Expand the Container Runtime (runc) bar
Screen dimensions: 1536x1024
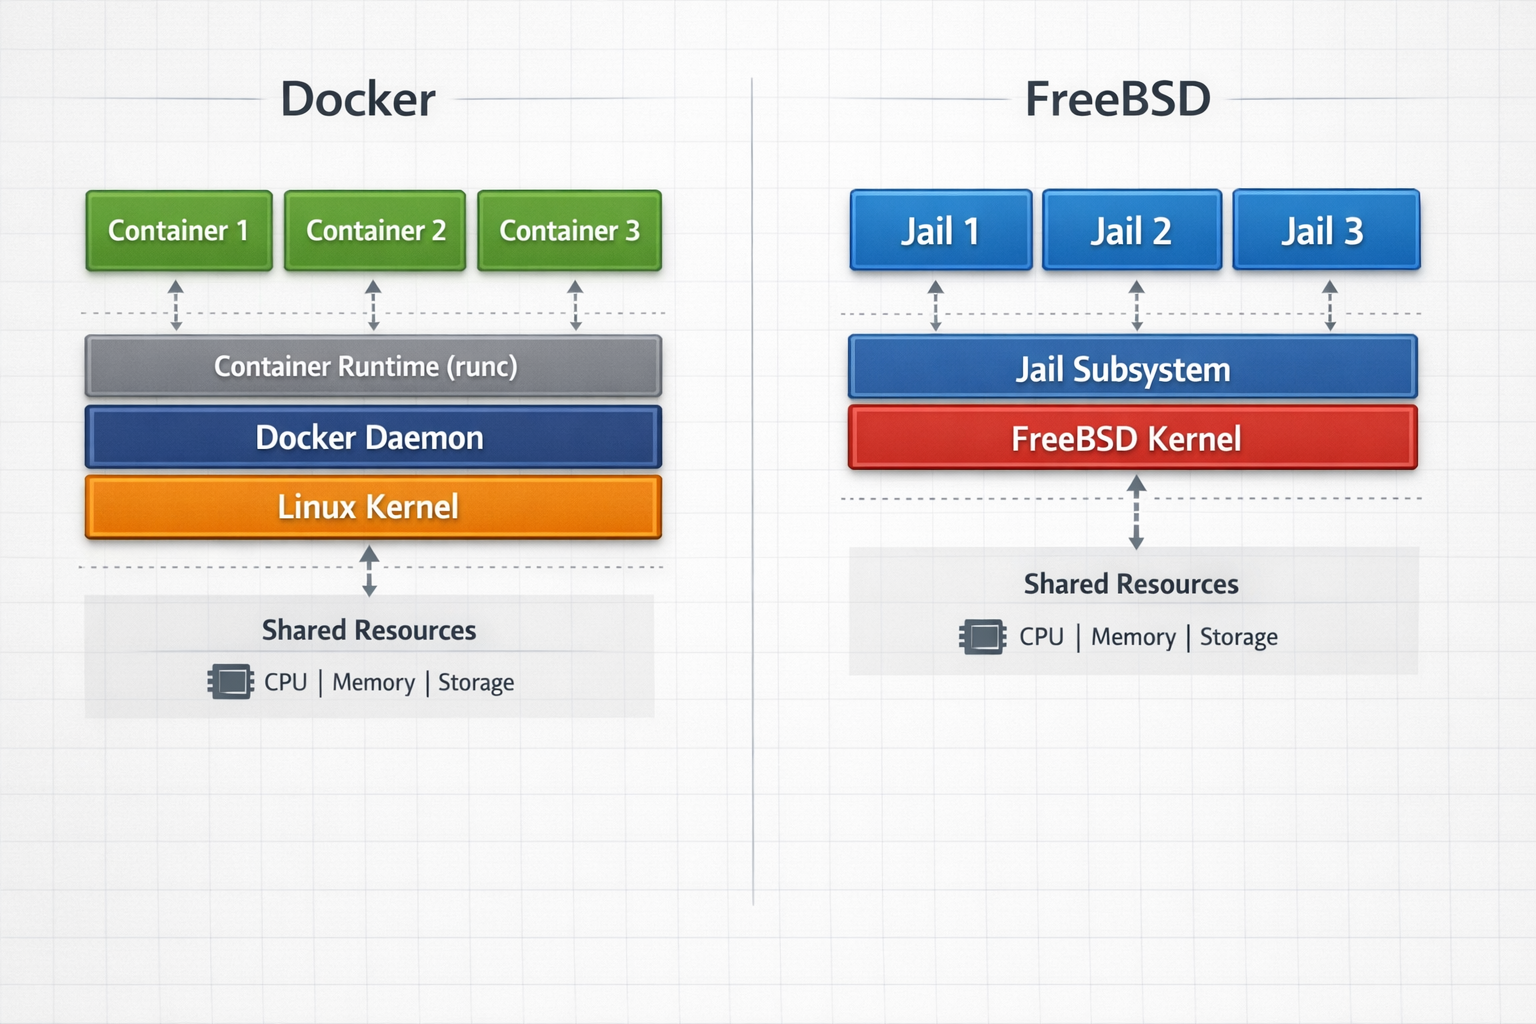[x=373, y=367]
